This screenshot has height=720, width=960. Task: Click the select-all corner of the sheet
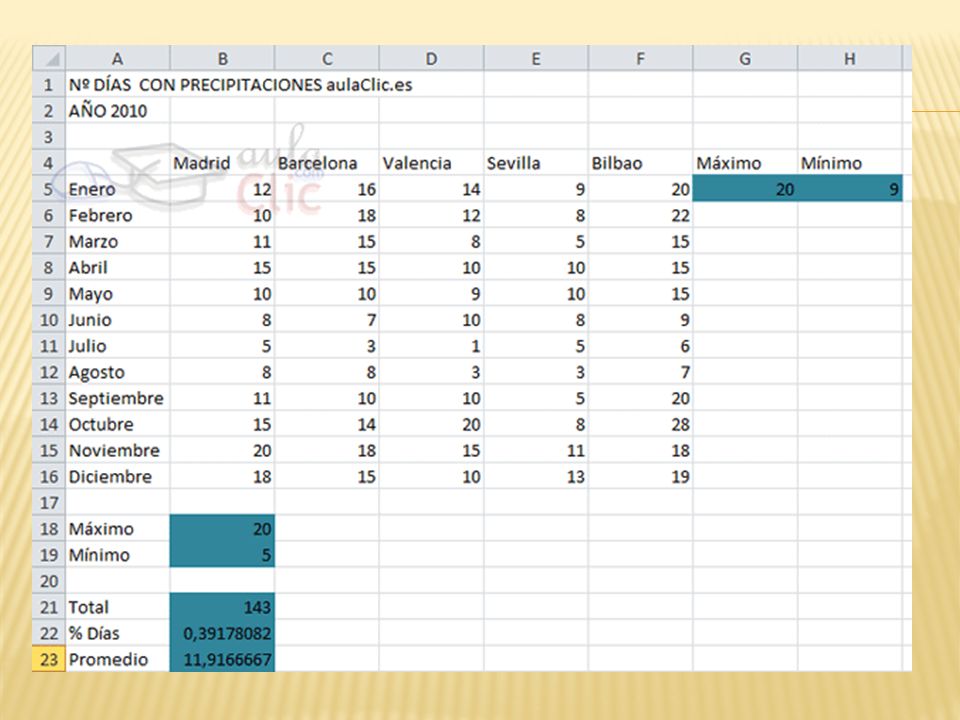[x=49, y=58]
